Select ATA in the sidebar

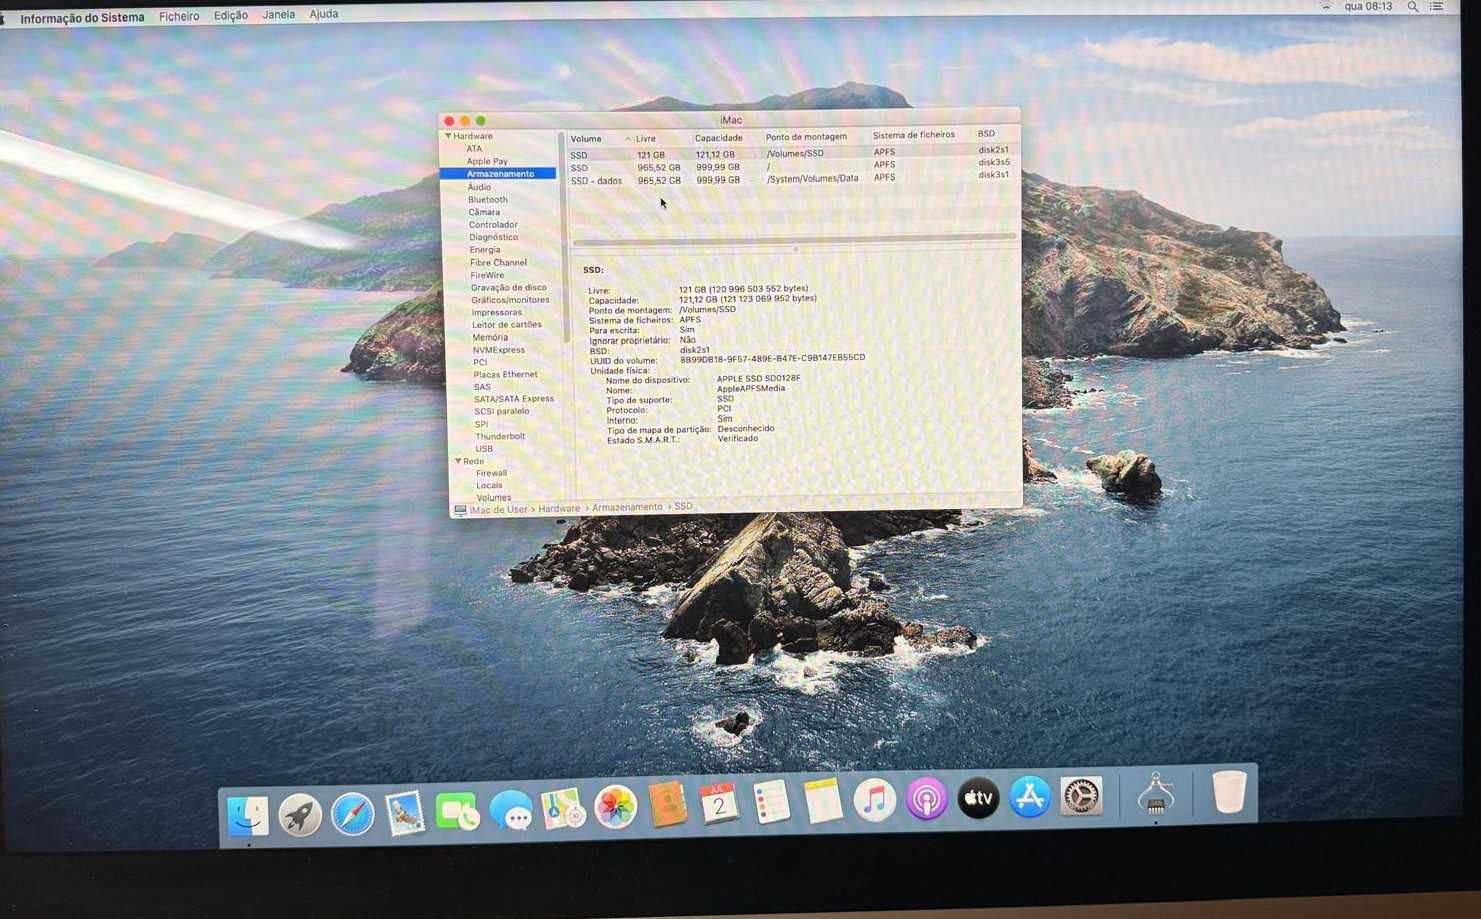click(x=474, y=149)
